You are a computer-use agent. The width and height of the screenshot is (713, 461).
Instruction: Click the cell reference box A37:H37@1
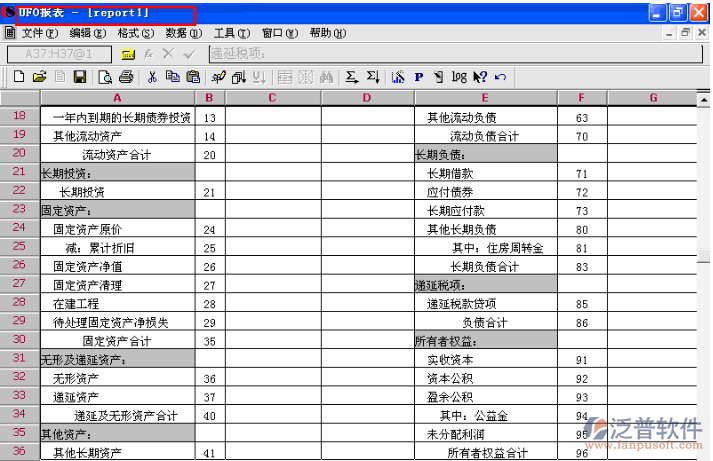(x=59, y=54)
